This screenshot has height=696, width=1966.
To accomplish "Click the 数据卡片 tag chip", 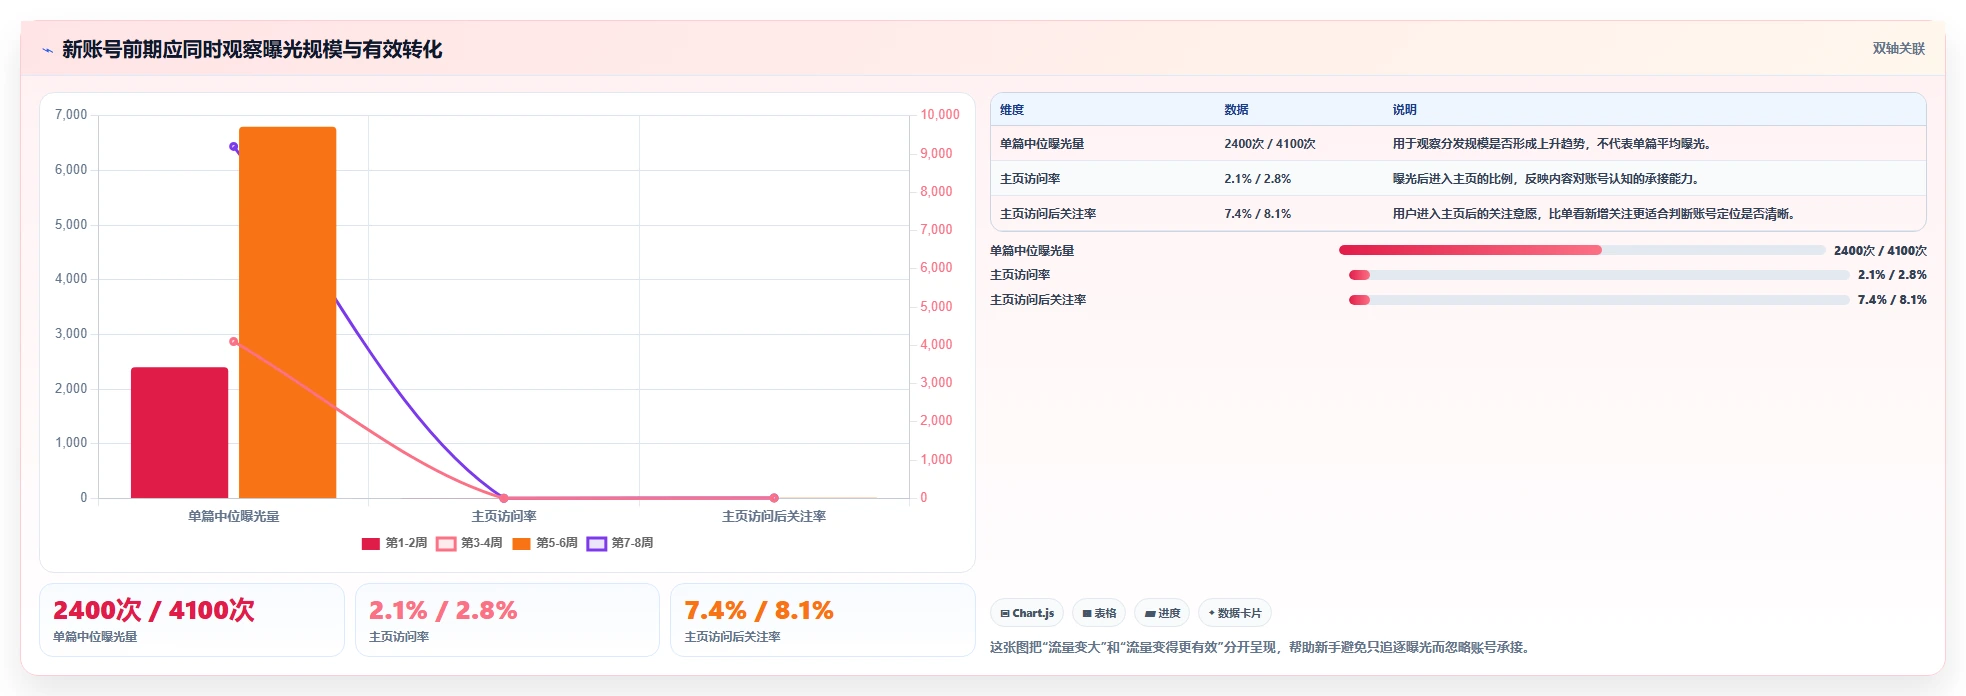I will point(1235,613).
